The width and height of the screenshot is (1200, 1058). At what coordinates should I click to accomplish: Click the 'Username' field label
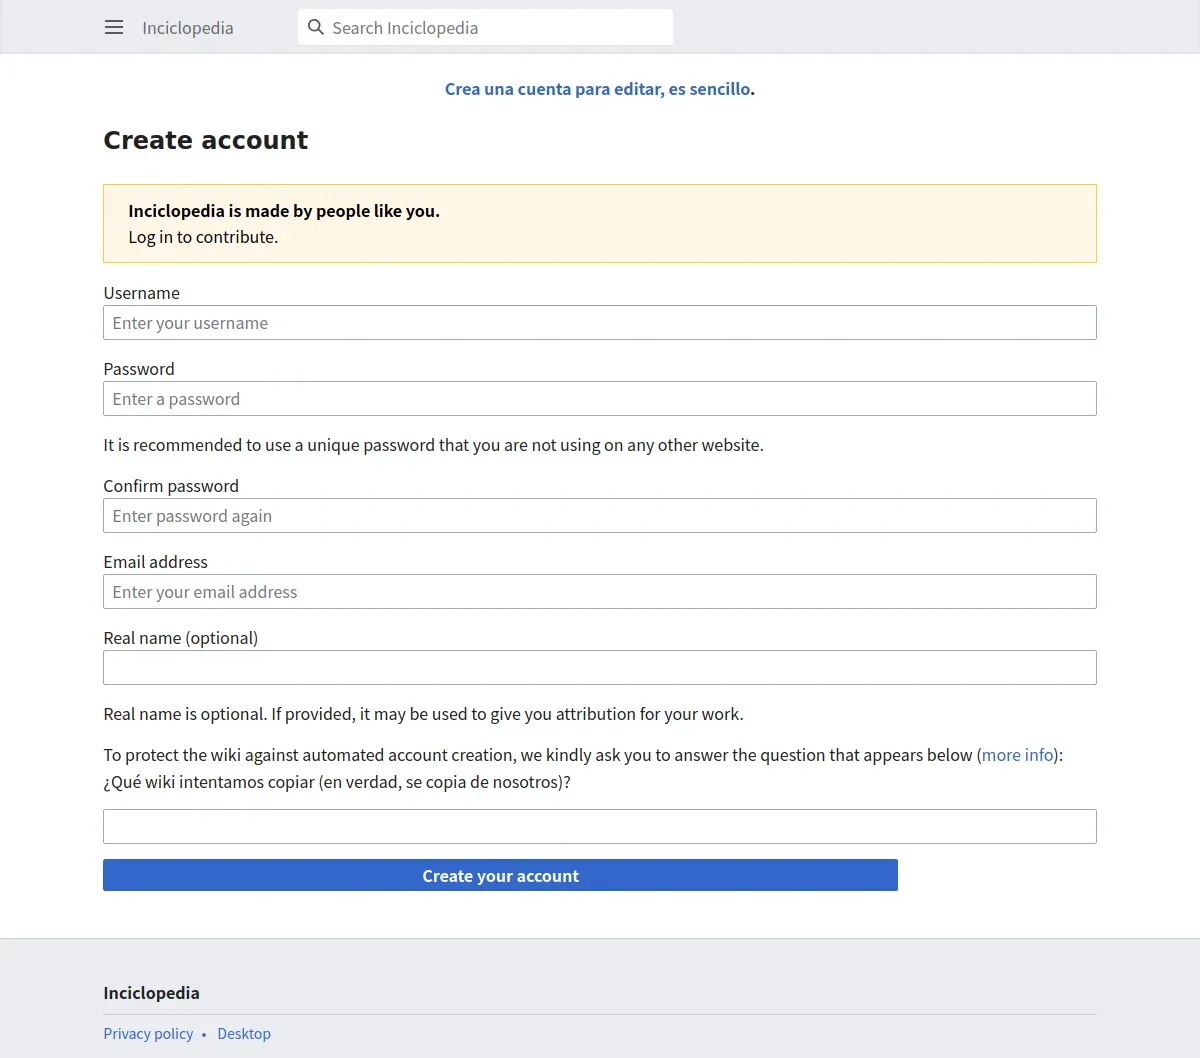point(142,293)
